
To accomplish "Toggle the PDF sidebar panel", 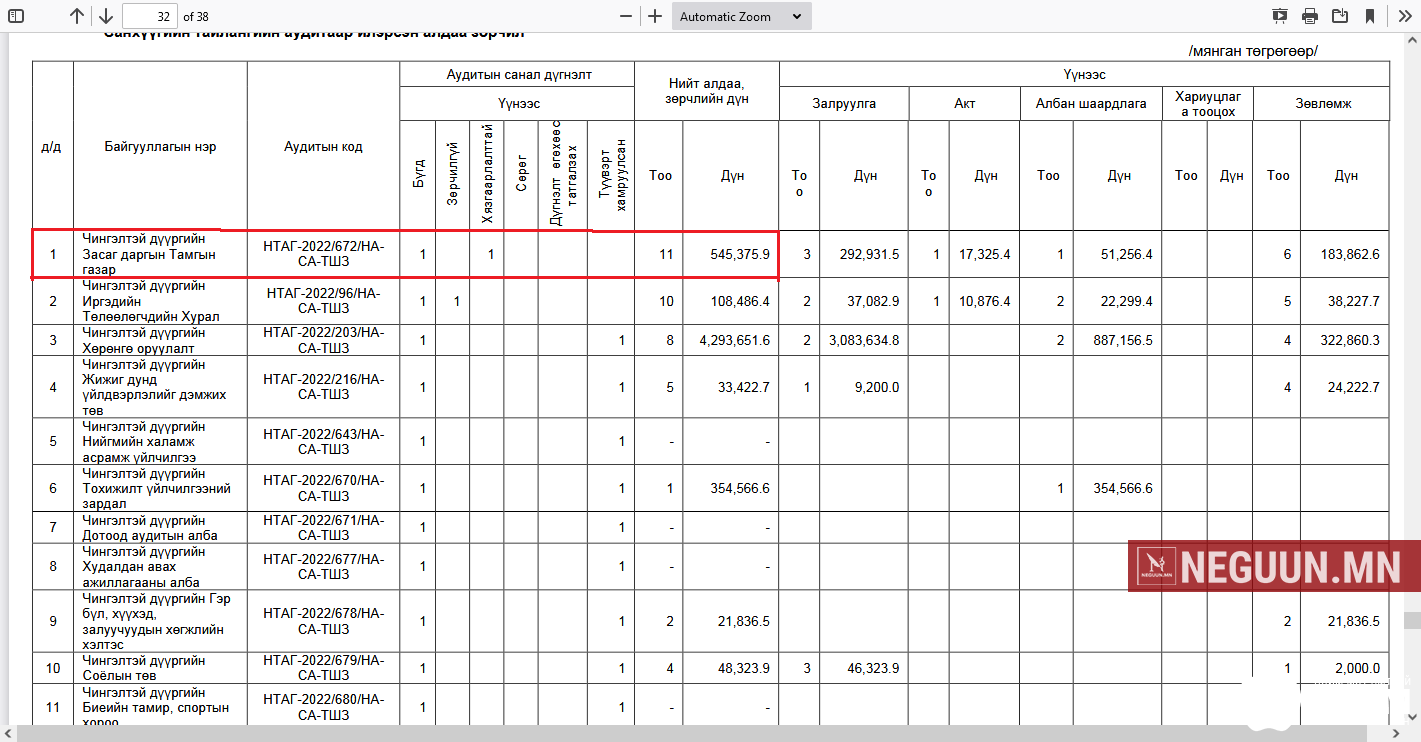I will pos(16,16).
